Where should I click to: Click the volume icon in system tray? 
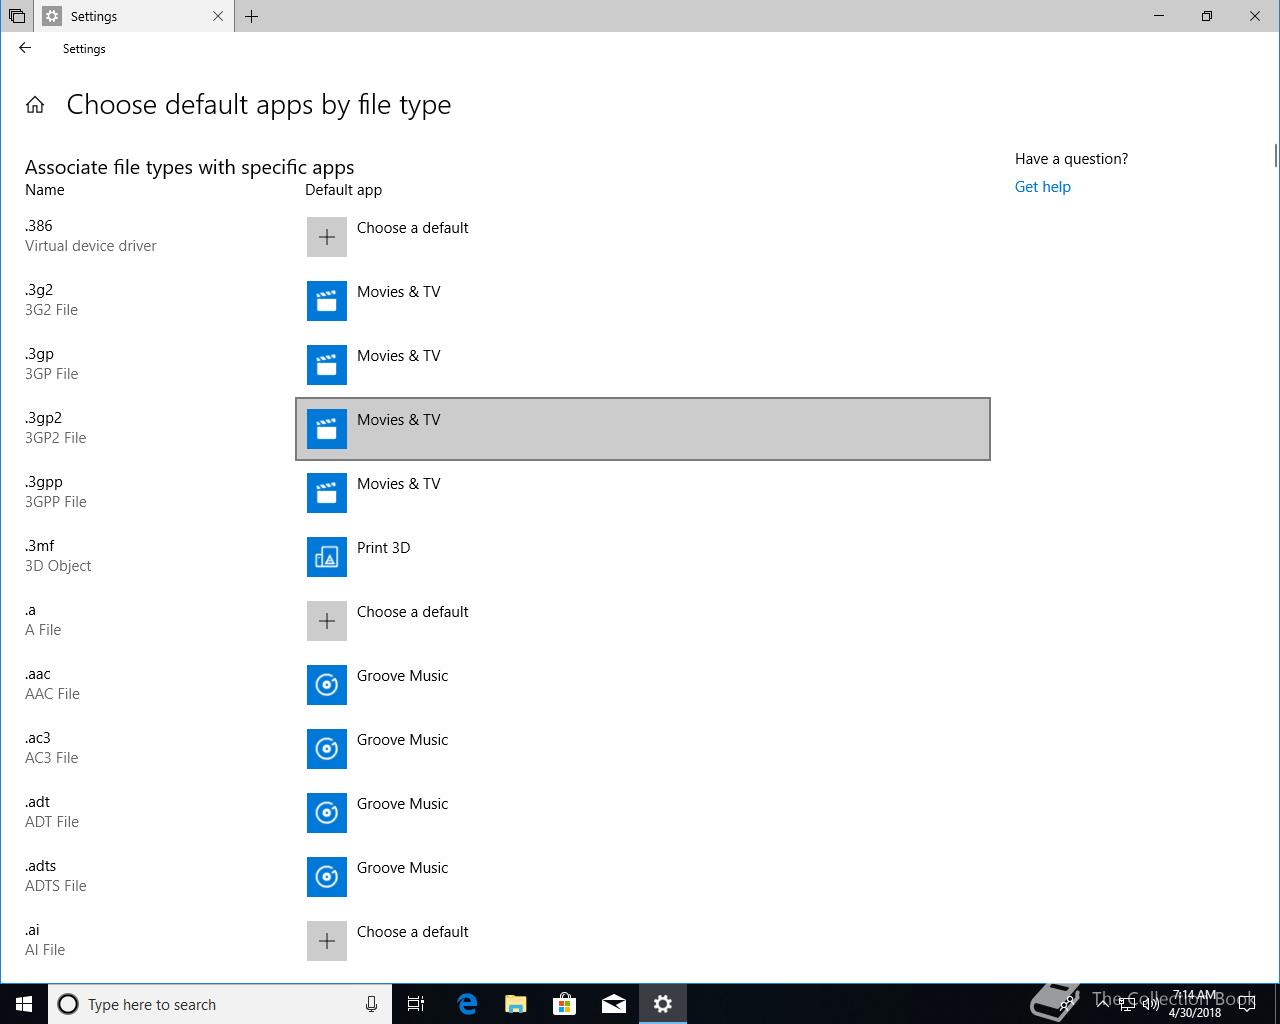pos(1150,1004)
